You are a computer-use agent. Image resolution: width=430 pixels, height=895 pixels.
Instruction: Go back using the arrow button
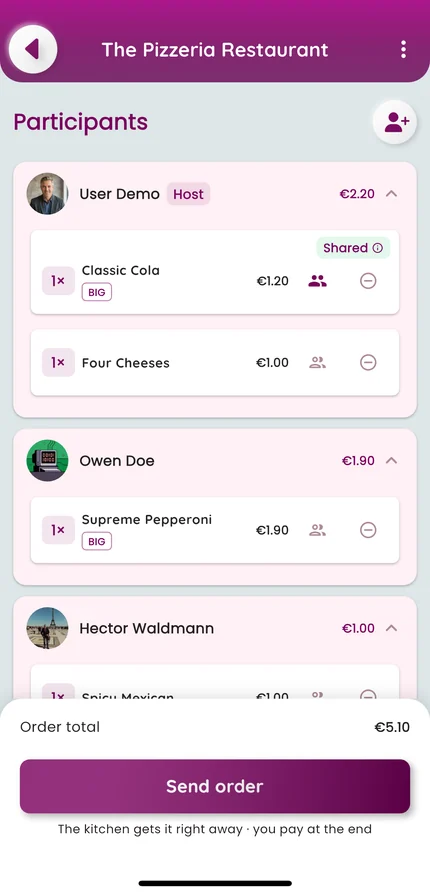33,49
